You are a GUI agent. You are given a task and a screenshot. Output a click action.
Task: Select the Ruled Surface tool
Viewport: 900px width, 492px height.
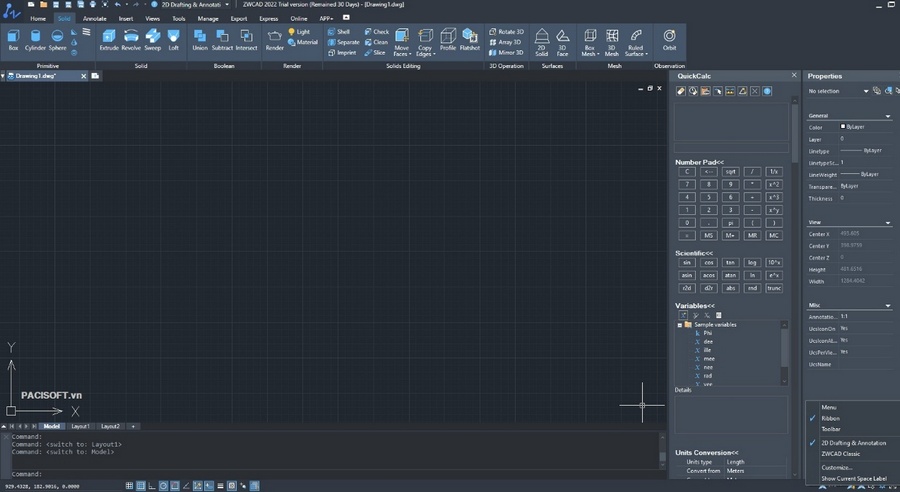[636, 42]
